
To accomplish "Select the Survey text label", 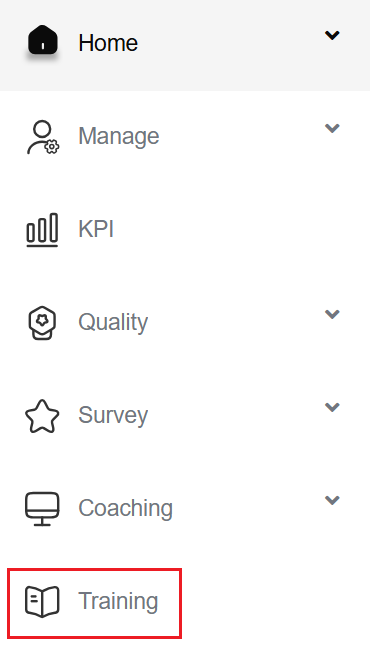I will pos(113,416).
